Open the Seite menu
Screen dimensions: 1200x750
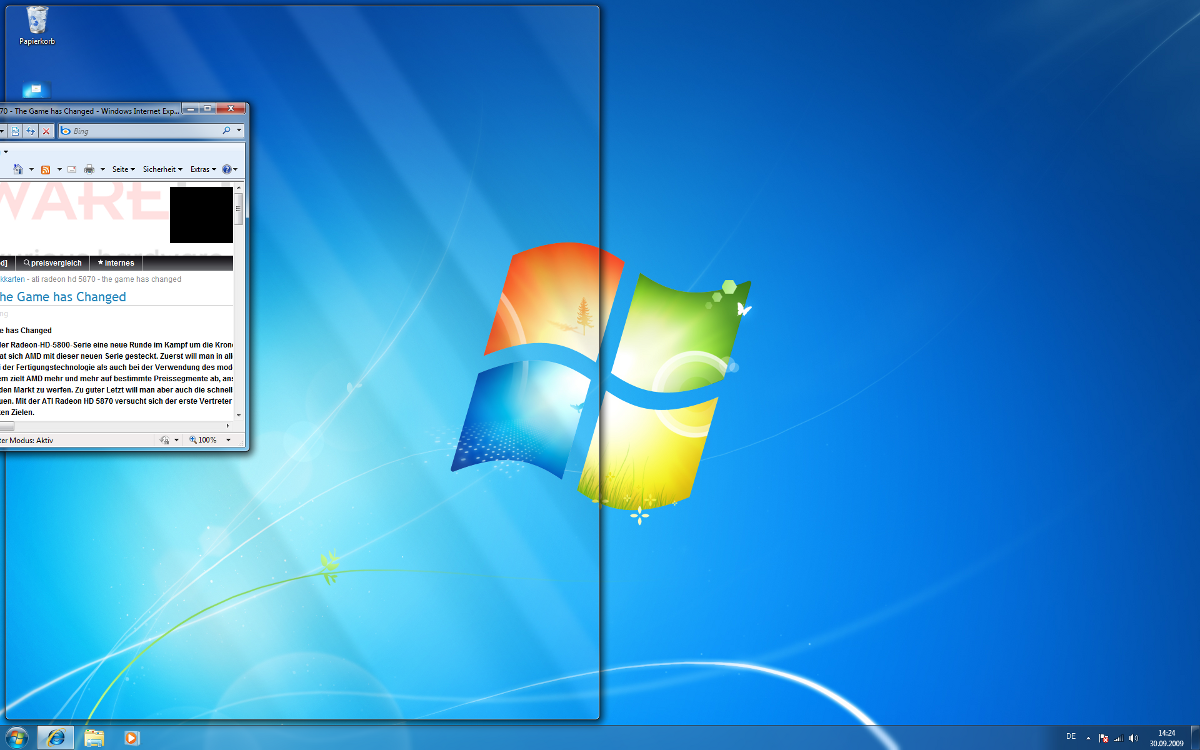click(x=124, y=169)
